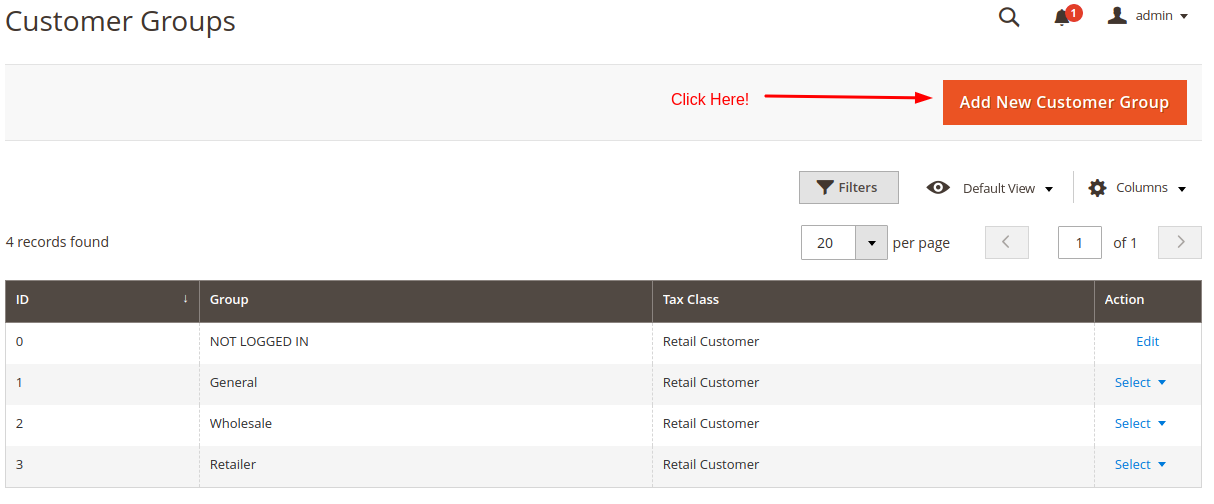
Task: Click ID value 3 in Retailer row
Action: (20, 465)
